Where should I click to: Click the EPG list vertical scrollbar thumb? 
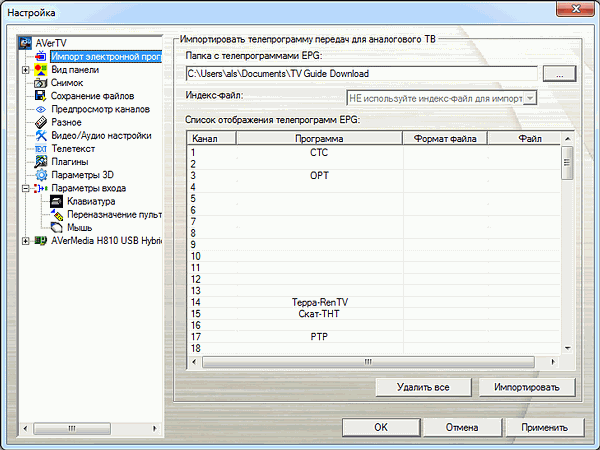567,163
